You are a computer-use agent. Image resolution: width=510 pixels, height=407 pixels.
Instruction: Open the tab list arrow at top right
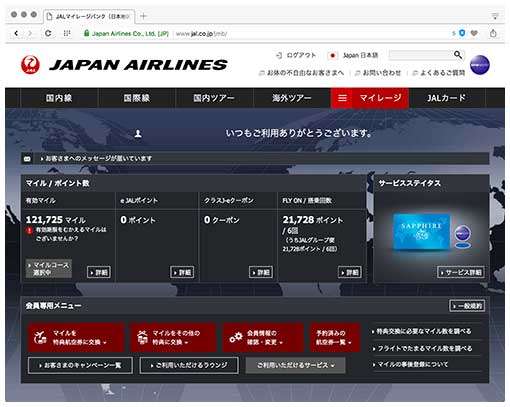(495, 16)
